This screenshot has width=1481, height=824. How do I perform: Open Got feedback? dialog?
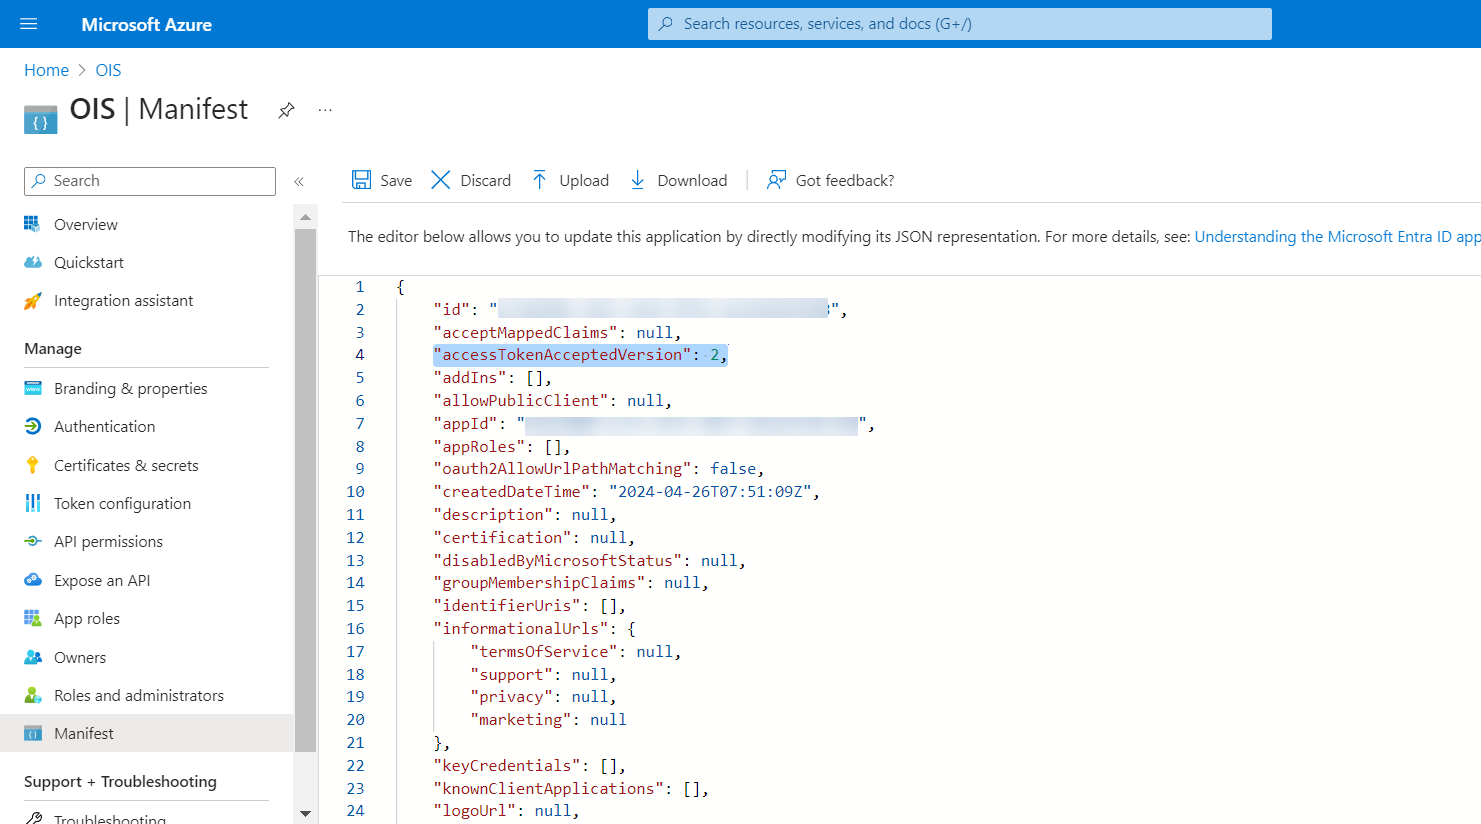tap(830, 180)
